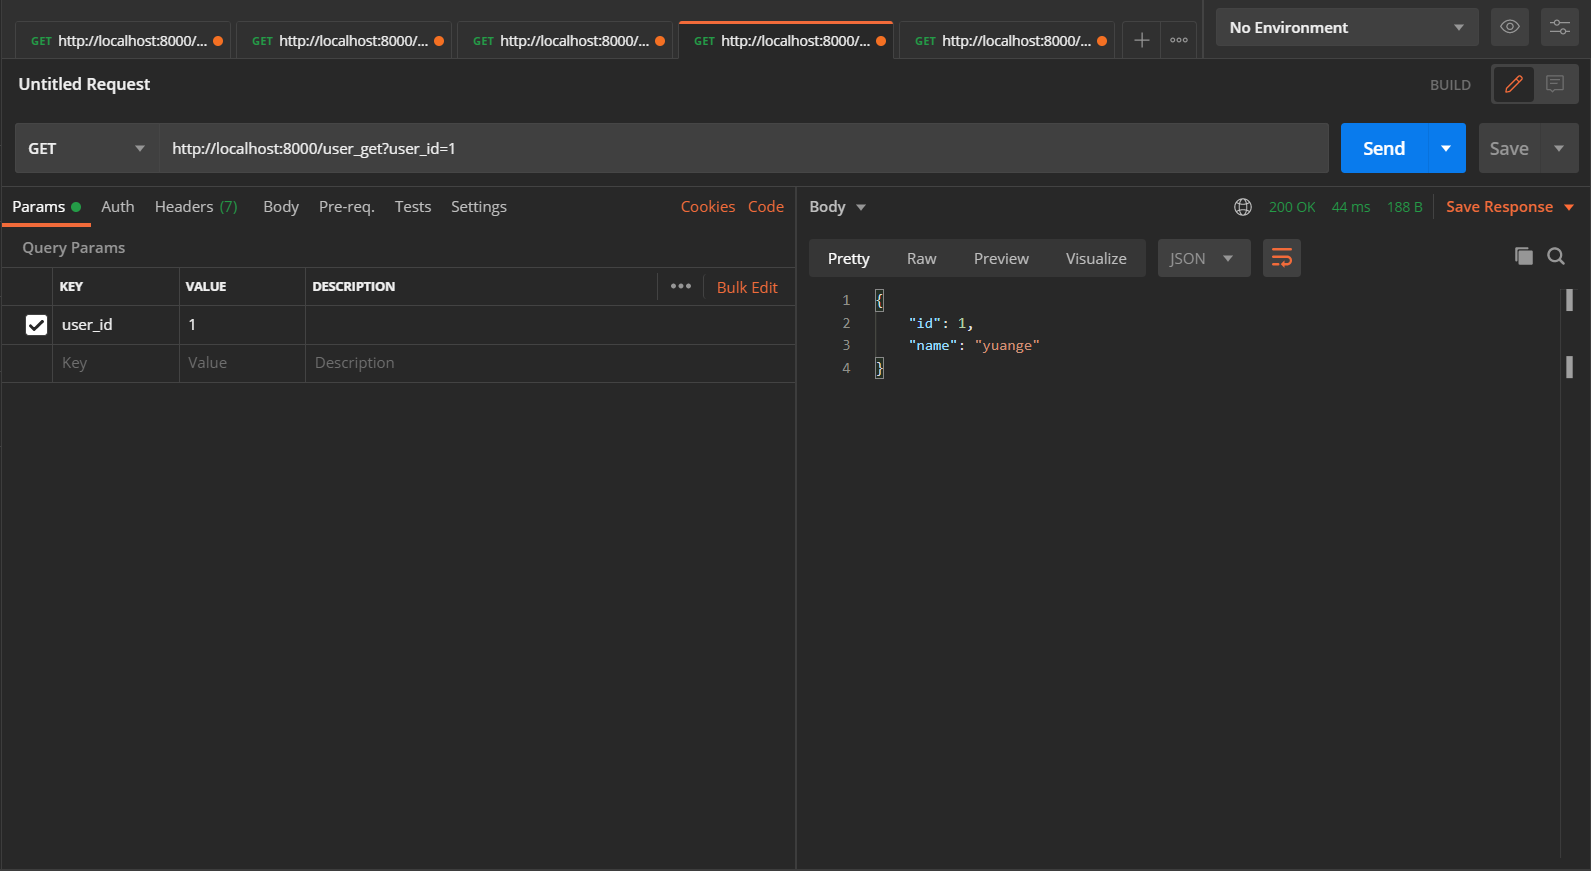Switch response view to Raw

click(921, 258)
